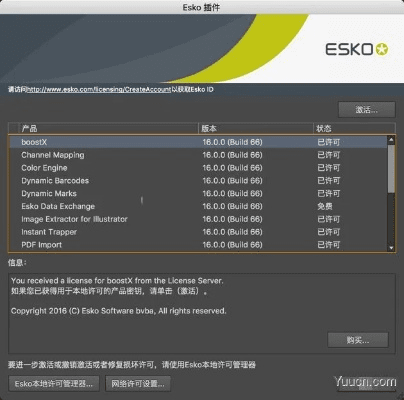Open 网络许可设置 network license settings
404x400 pixels.
138,384
